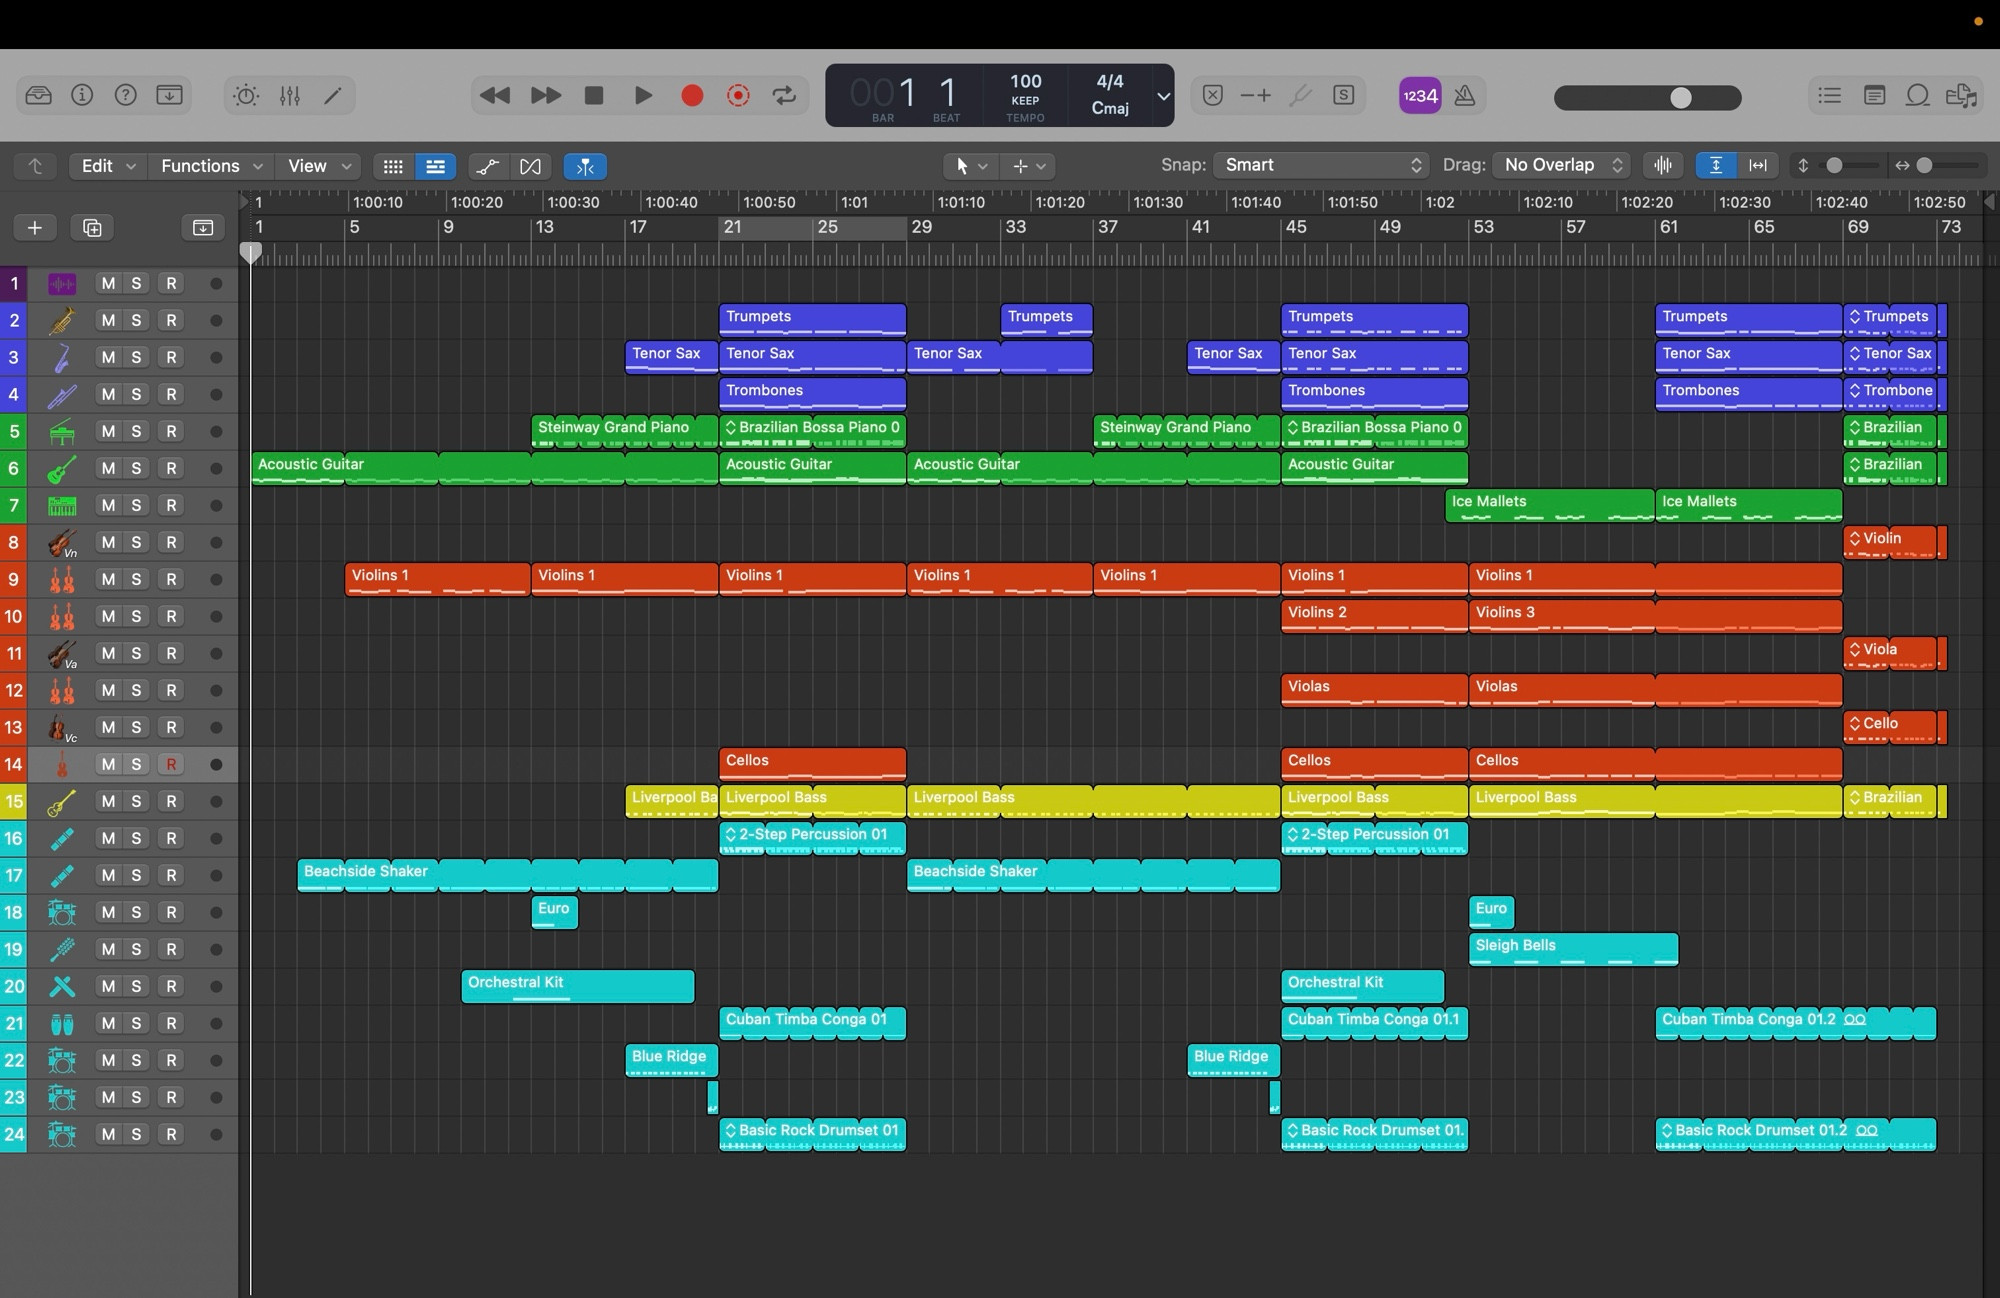2000x1298 pixels.
Task: Click the red Record button
Action: [691, 95]
